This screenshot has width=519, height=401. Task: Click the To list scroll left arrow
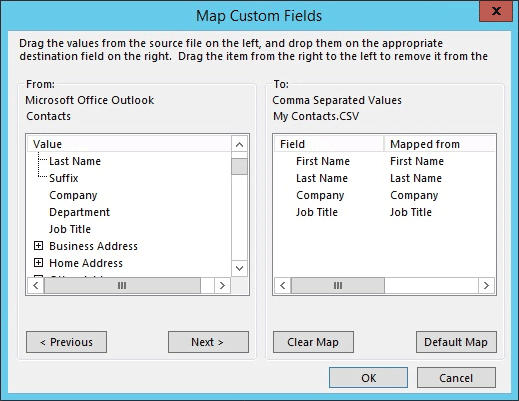pos(283,285)
